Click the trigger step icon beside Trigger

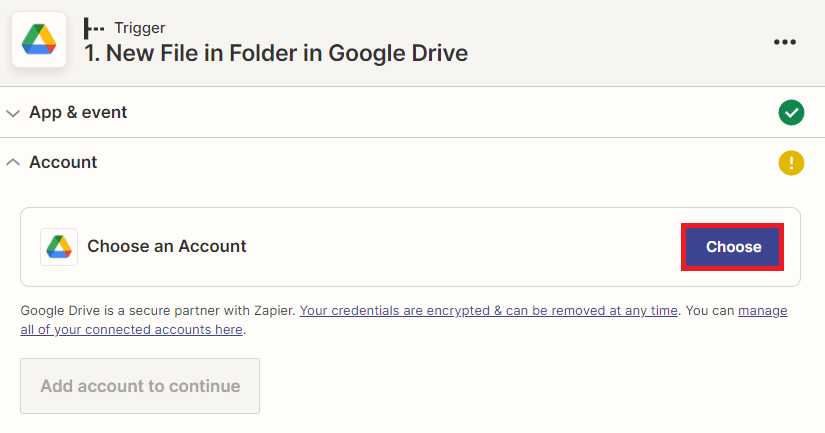[94, 28]
